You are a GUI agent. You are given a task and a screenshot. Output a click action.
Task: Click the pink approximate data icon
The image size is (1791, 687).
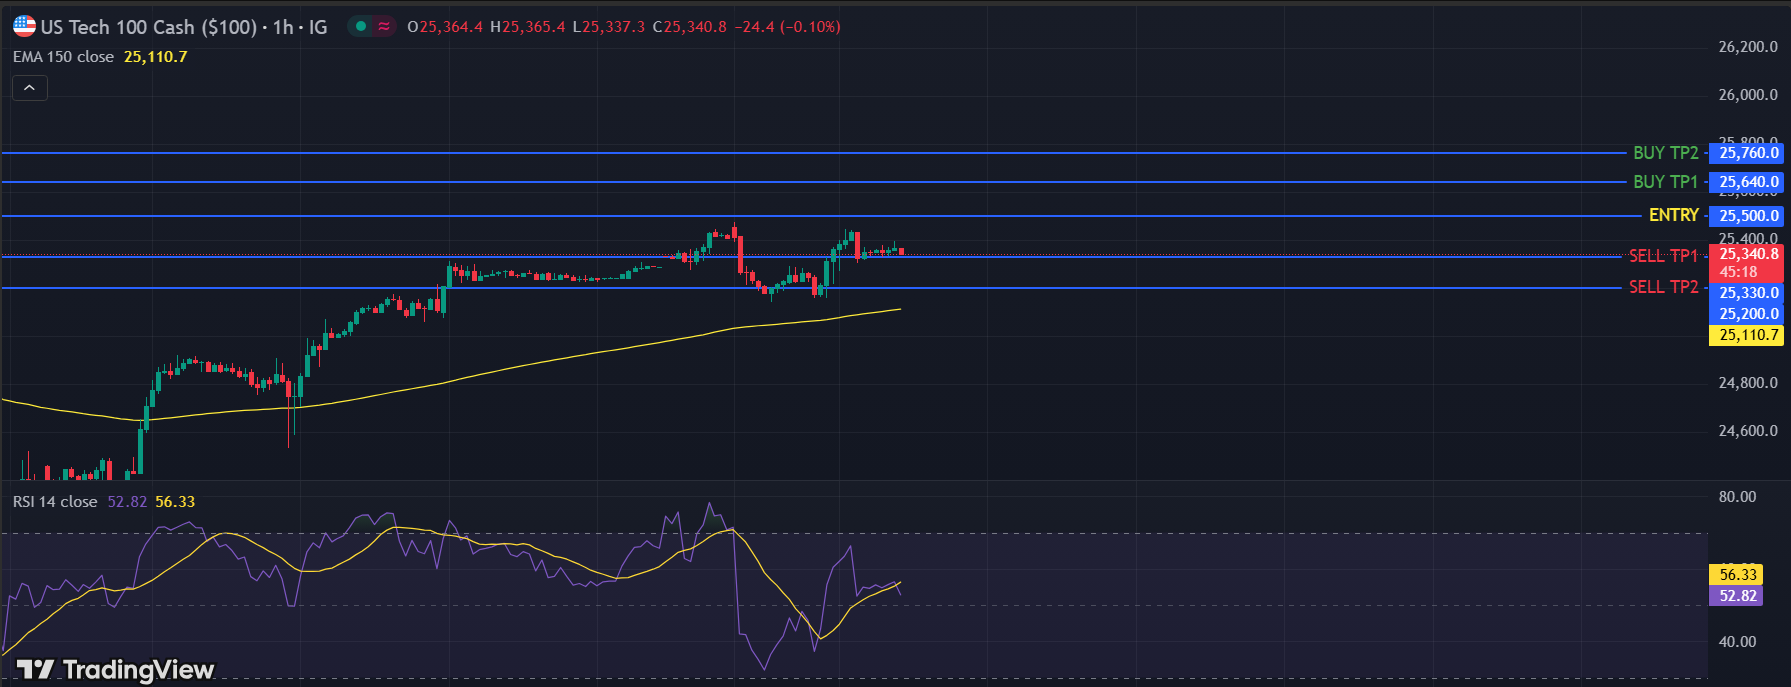pos(384,27)
